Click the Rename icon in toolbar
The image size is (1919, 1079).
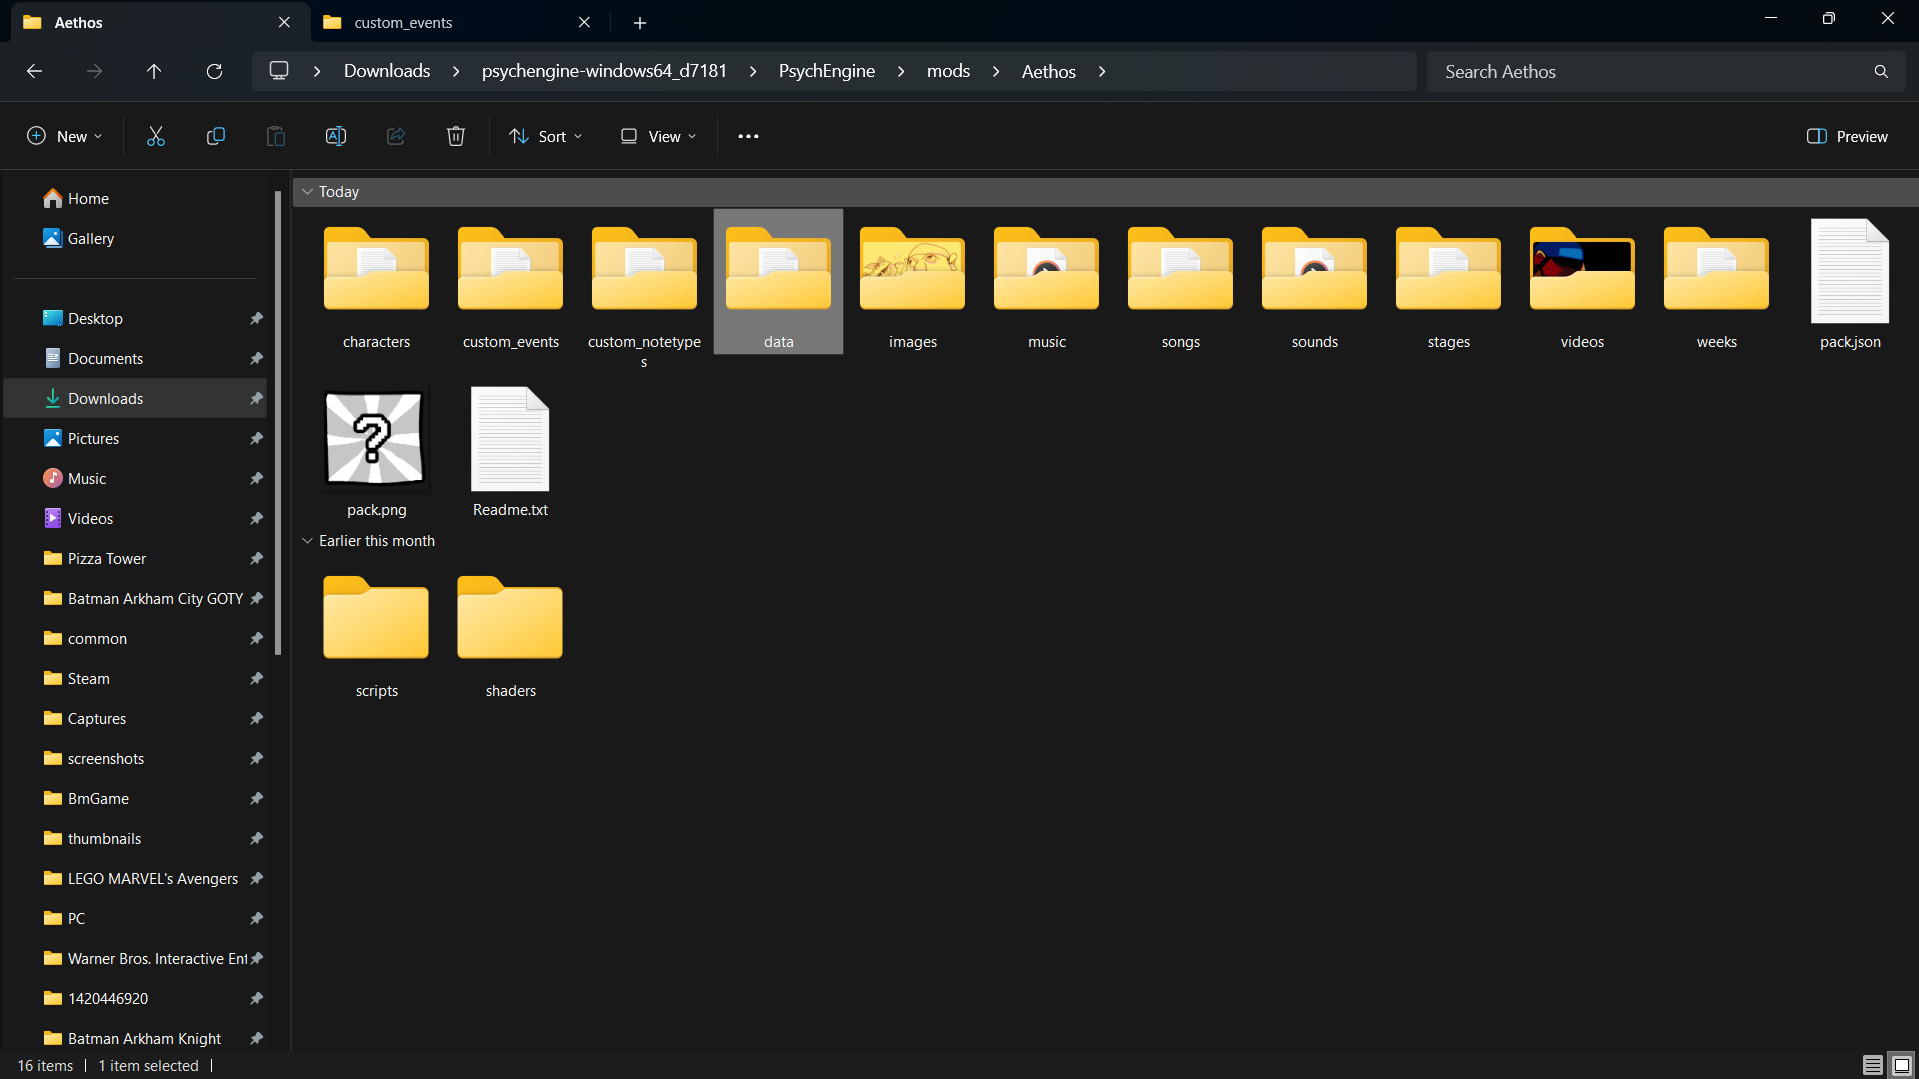(336, 136)
